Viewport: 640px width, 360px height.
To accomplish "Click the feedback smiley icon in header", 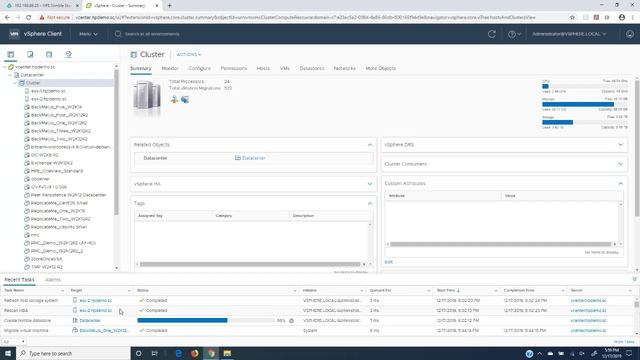I will (630, 34).
